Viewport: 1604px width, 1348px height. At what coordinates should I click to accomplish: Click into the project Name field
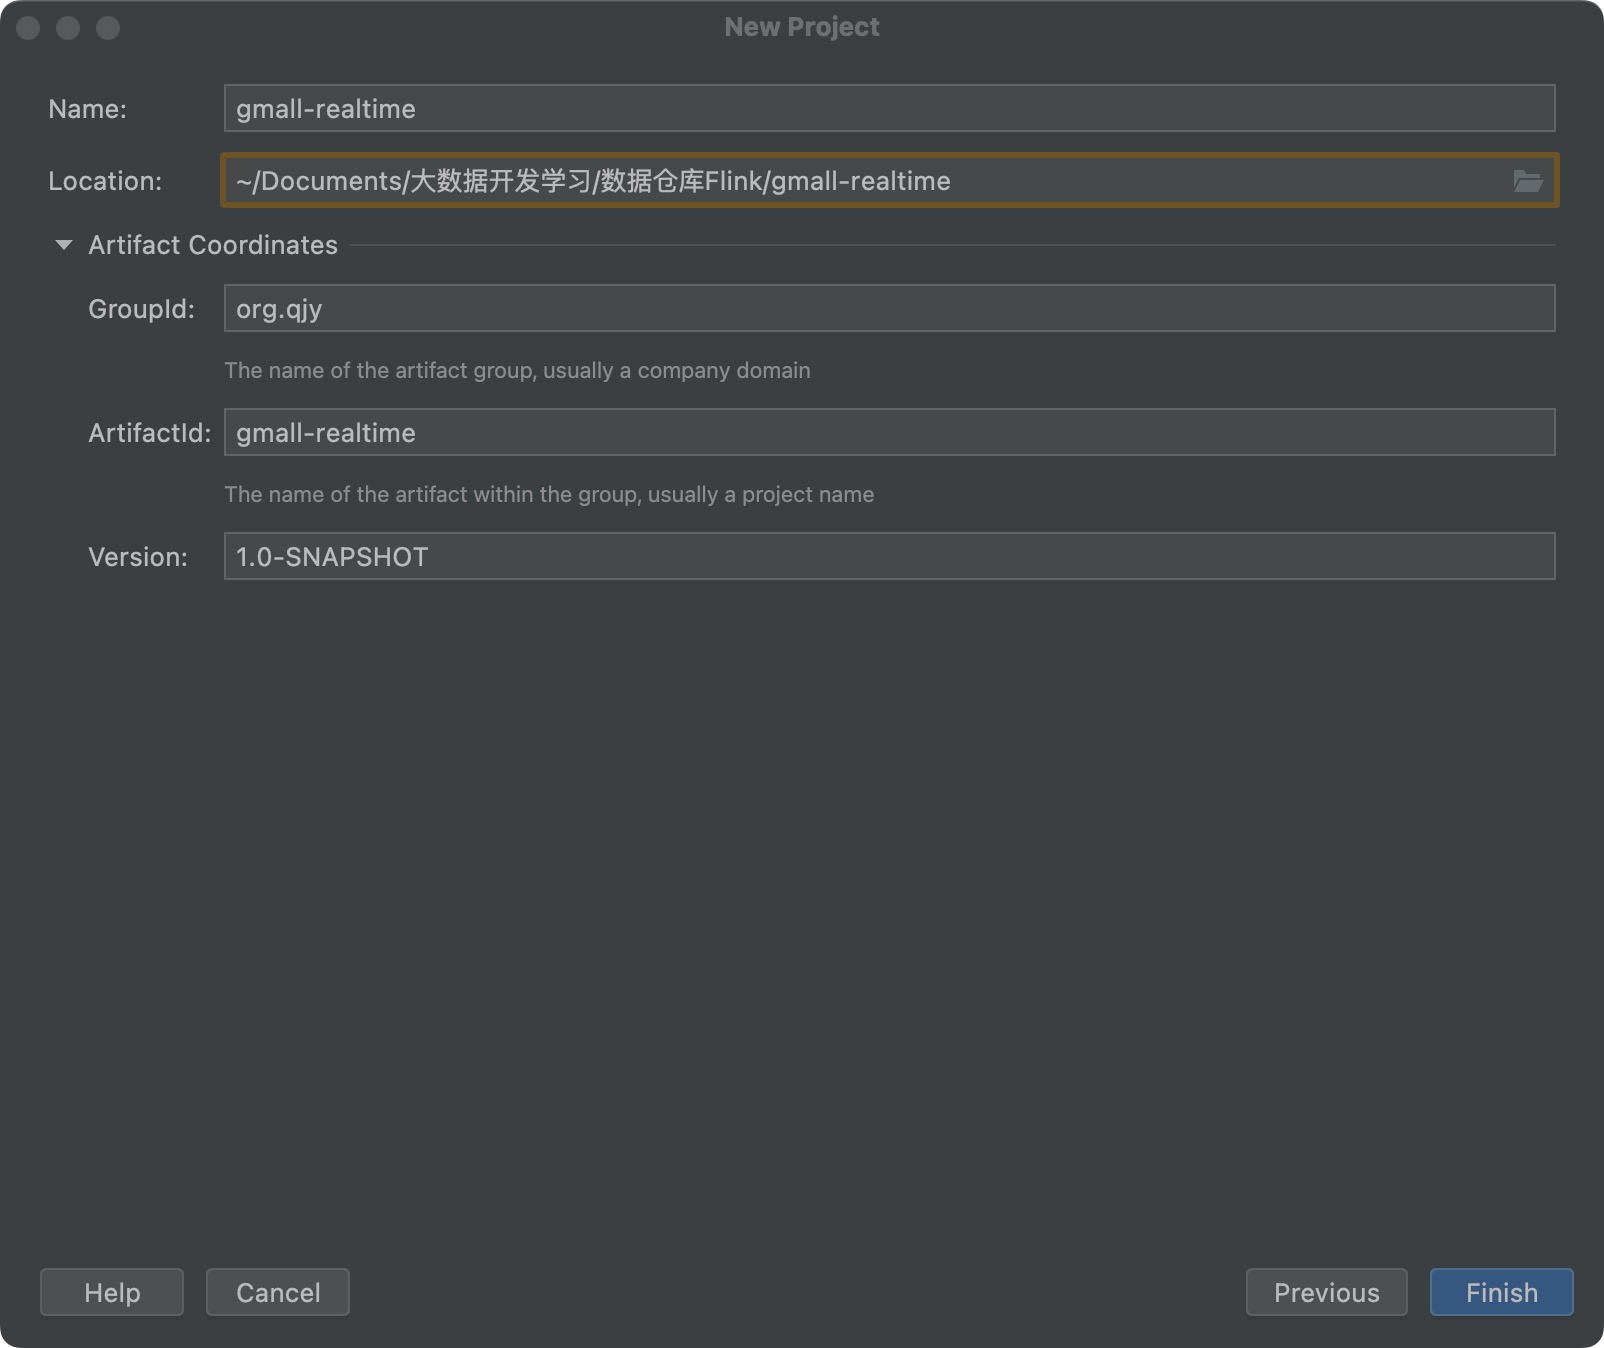coord(888,109)
